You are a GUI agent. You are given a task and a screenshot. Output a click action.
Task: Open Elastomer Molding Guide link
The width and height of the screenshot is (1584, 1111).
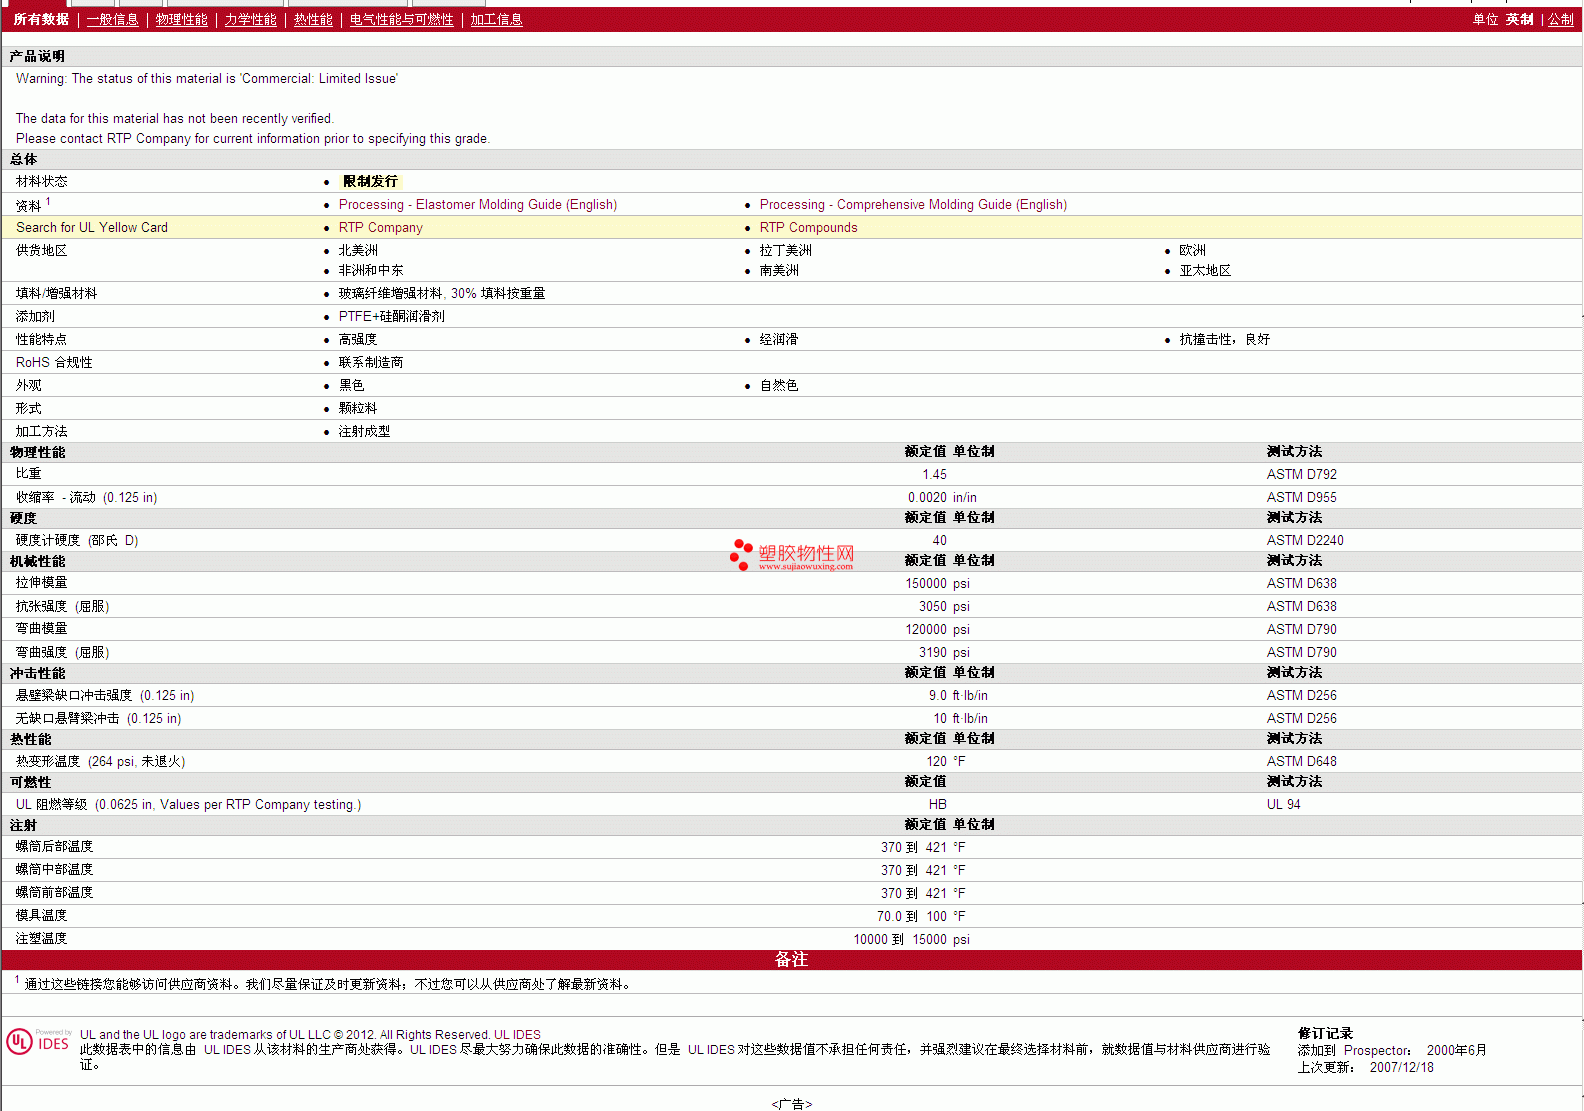[477, 205]
